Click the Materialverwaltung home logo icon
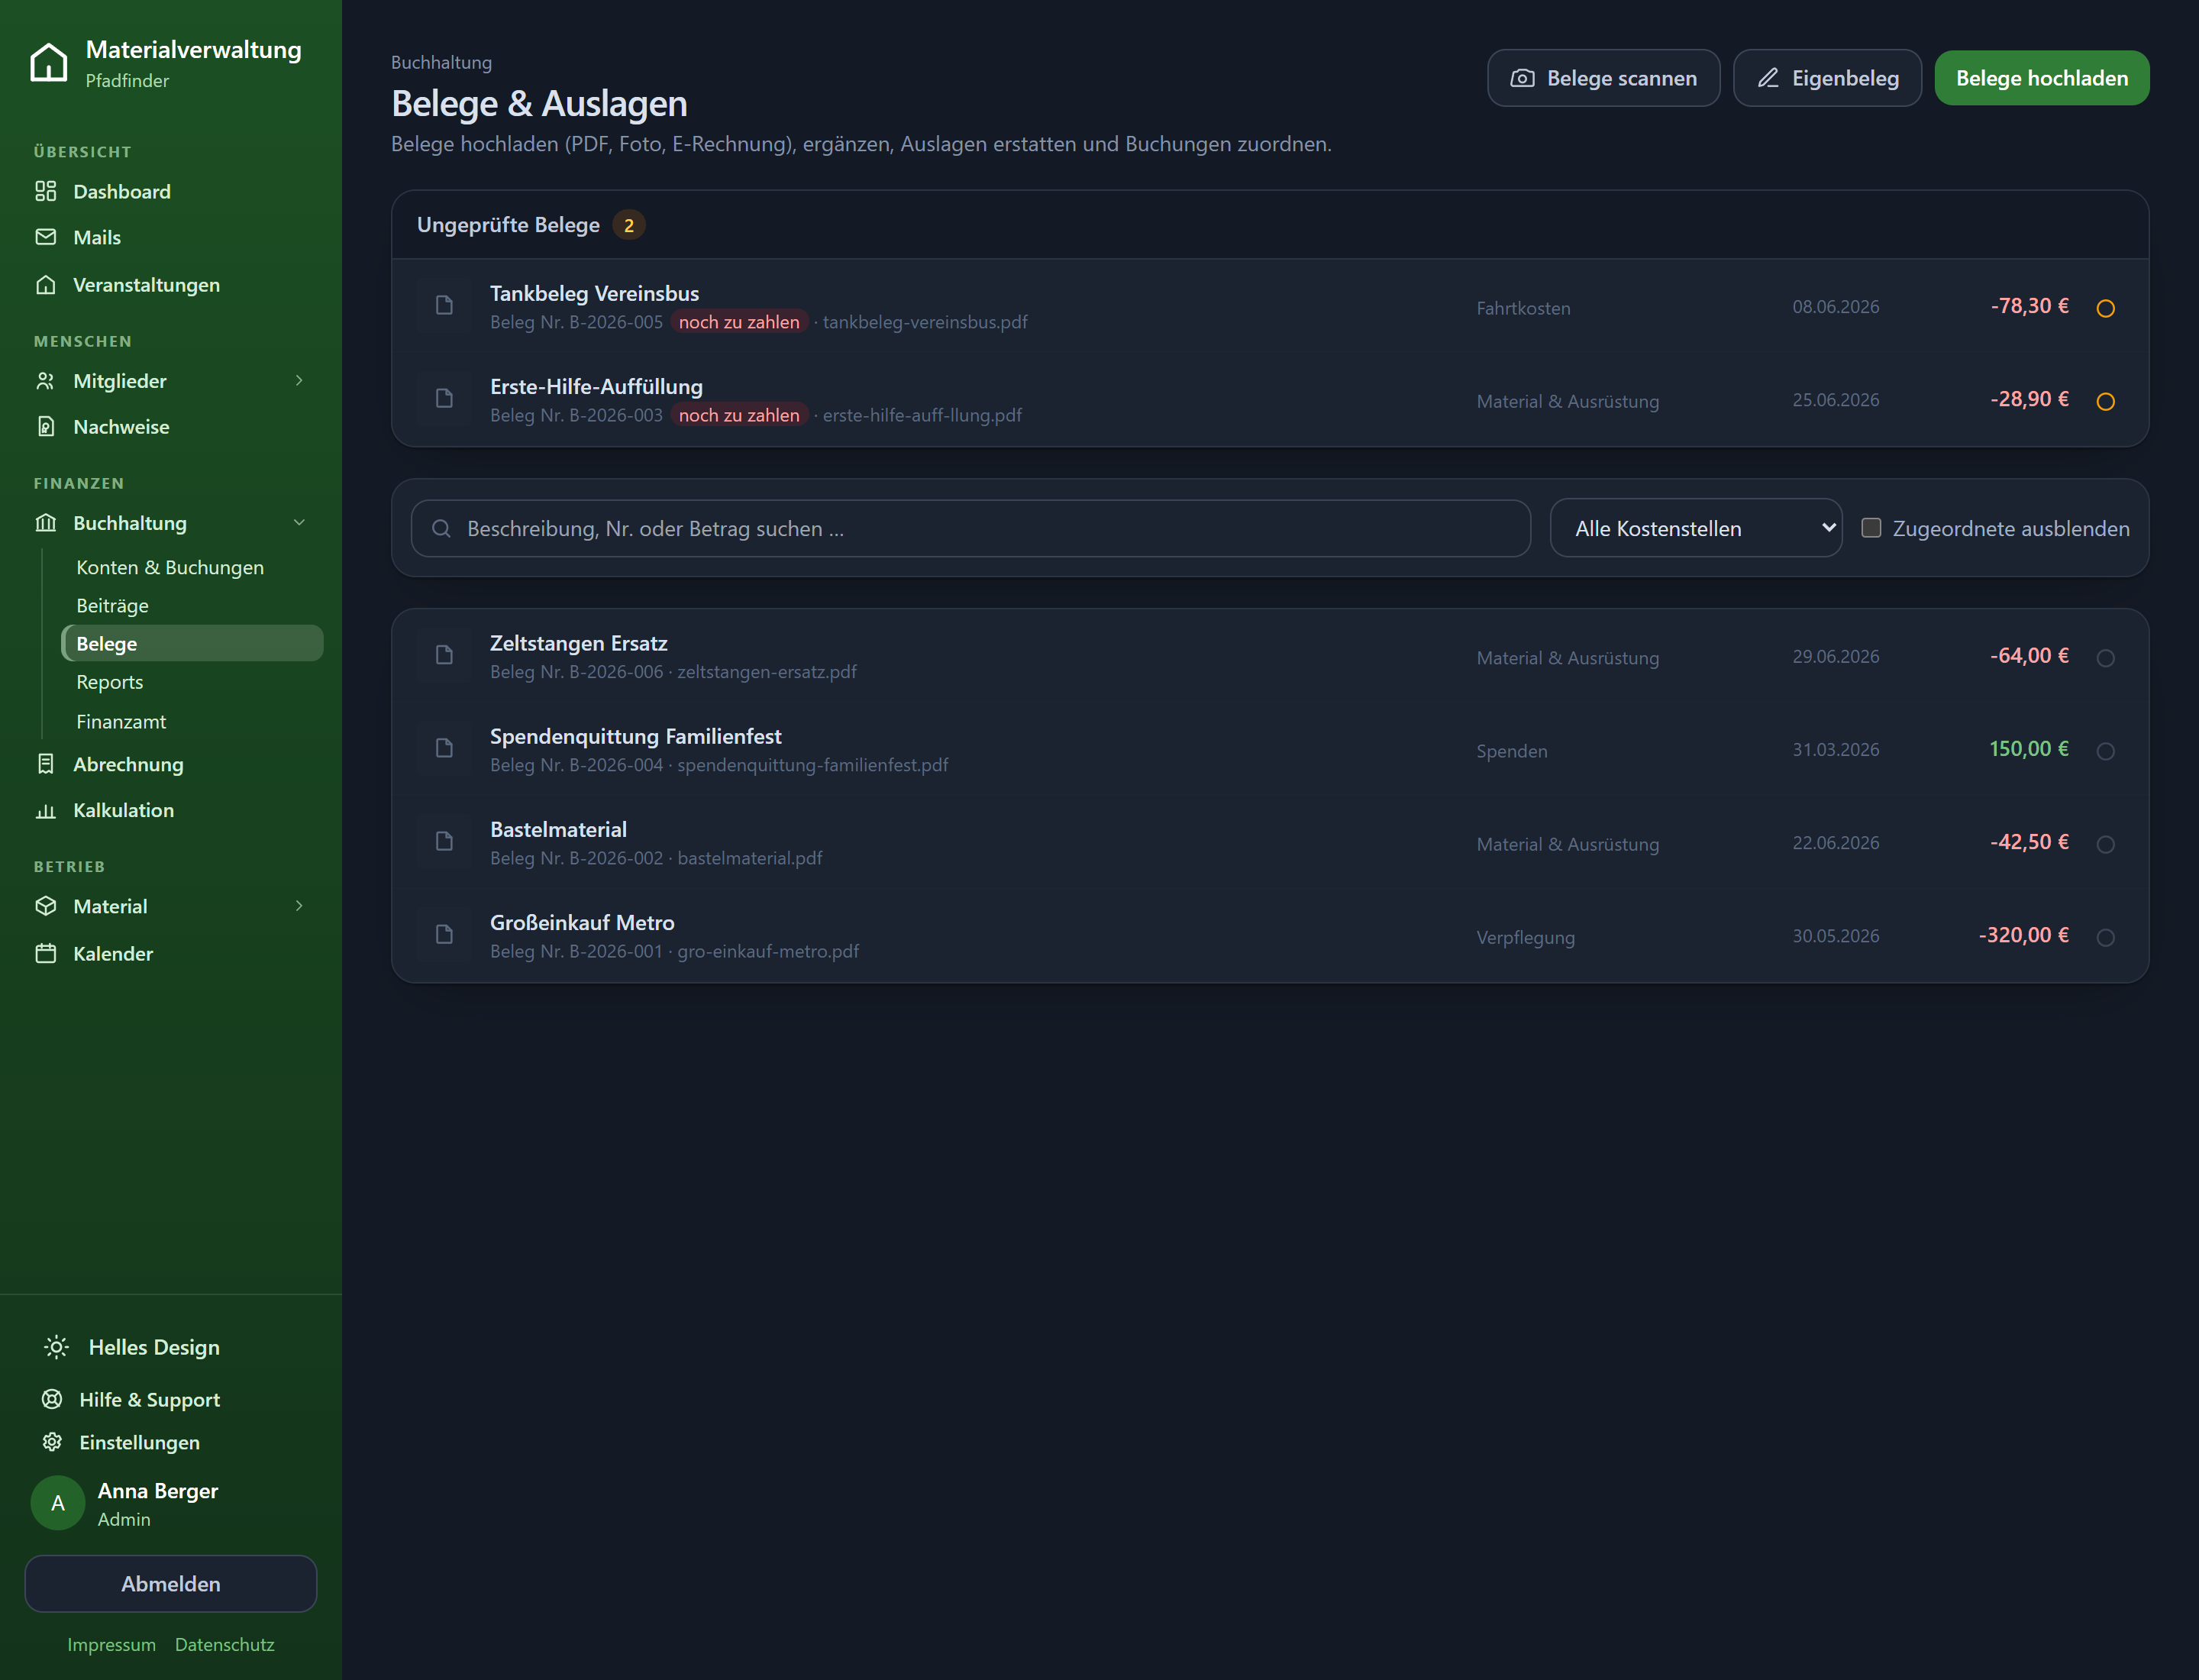This screenshot has height=1680, width=2199. [x=49, y=62]
